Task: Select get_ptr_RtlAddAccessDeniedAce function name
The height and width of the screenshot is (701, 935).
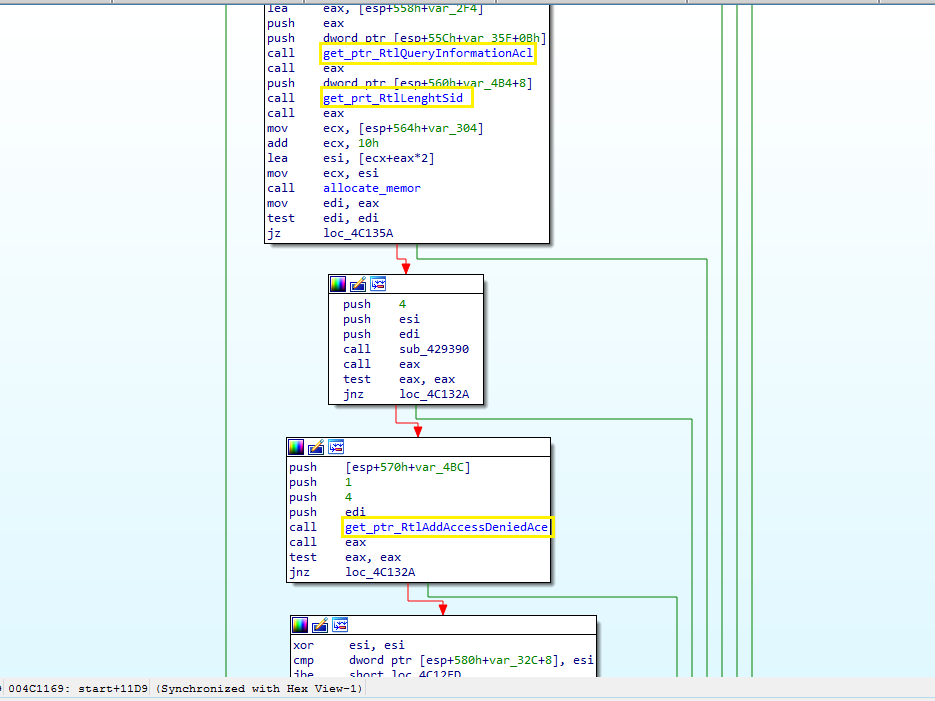Action: coord(447,527)
